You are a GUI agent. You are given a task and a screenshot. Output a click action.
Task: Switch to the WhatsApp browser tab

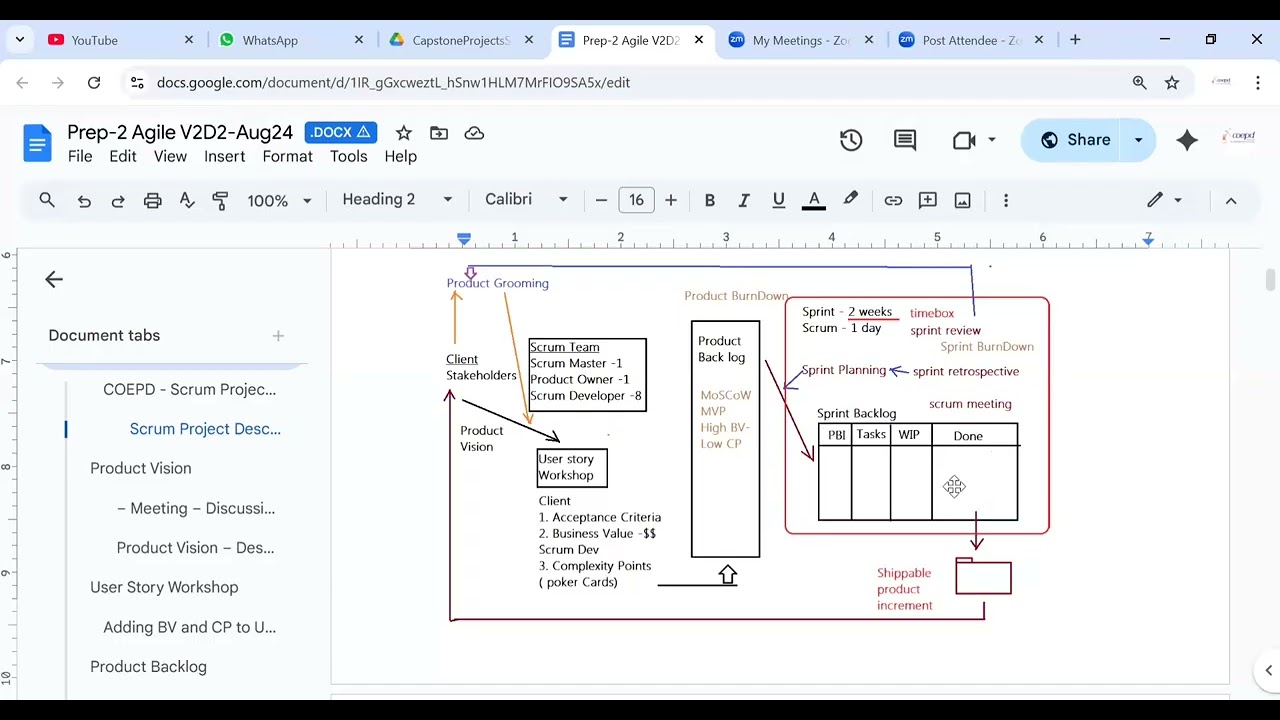(x=292, y=40)
